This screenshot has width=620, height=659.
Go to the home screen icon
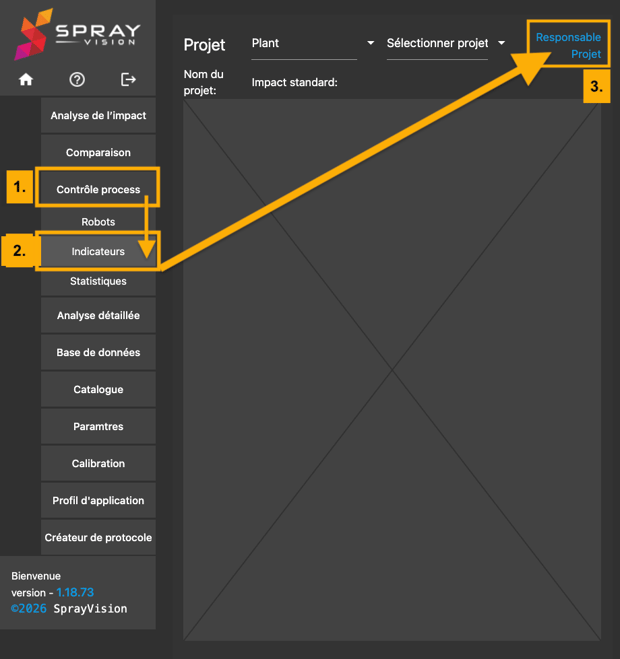(x=26, y=79)
